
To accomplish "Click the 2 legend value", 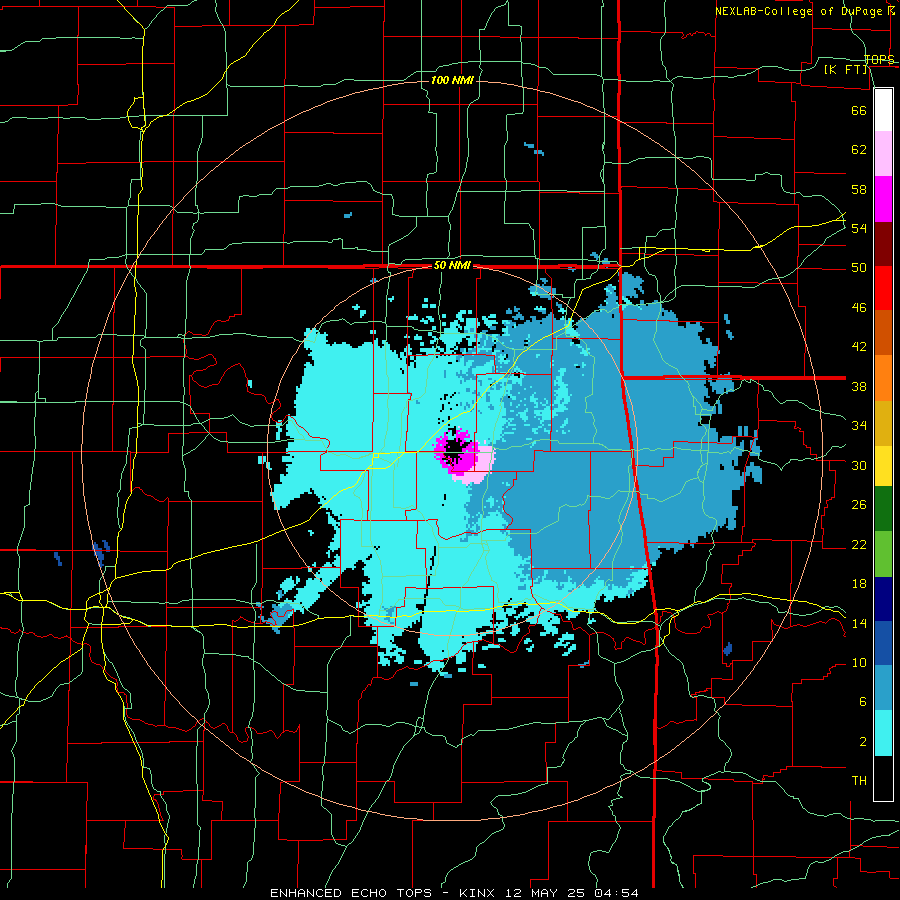I will (863, 742).
